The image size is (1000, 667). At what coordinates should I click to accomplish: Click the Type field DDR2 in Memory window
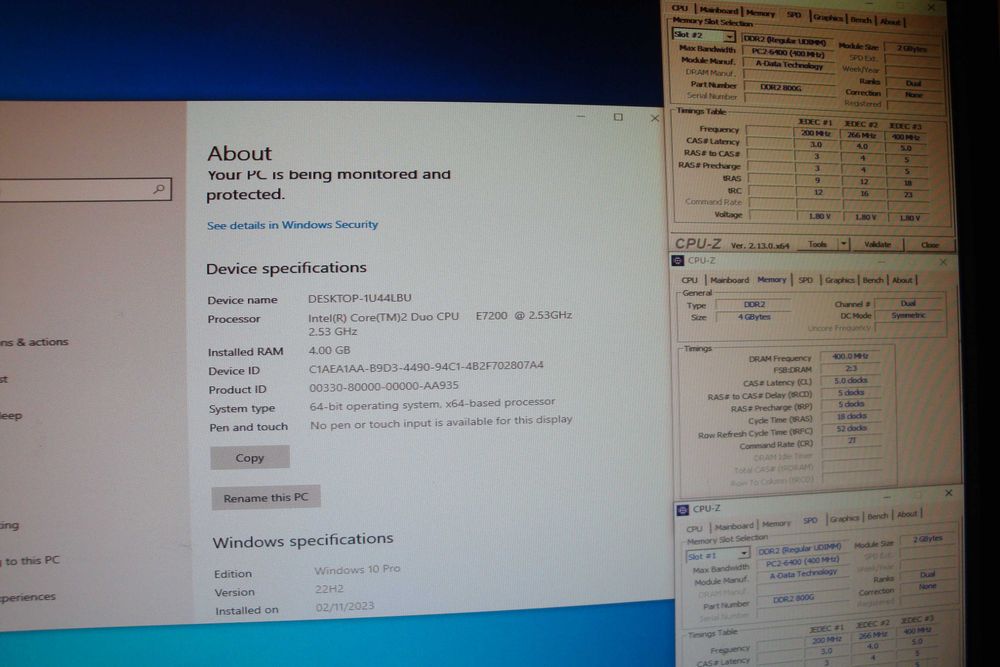tap(754, 305)
